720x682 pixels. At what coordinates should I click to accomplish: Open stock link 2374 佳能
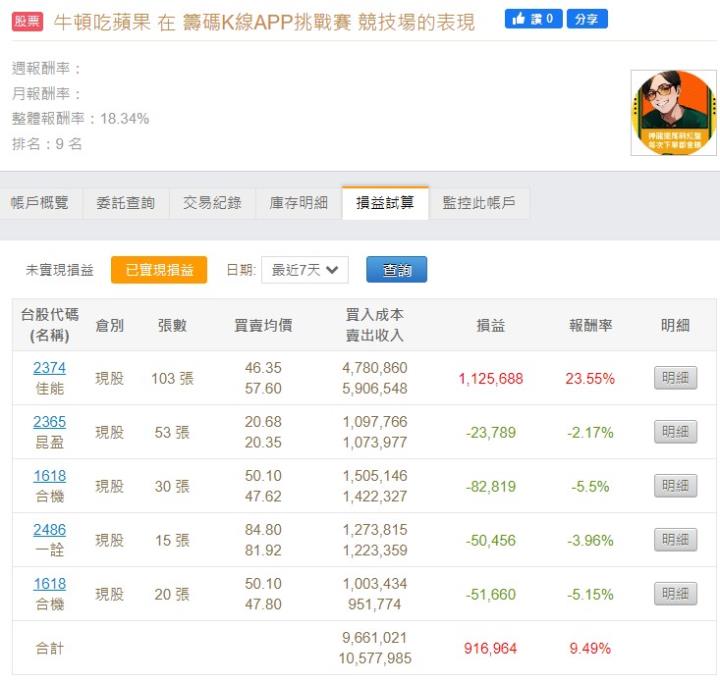click(50, 367)
